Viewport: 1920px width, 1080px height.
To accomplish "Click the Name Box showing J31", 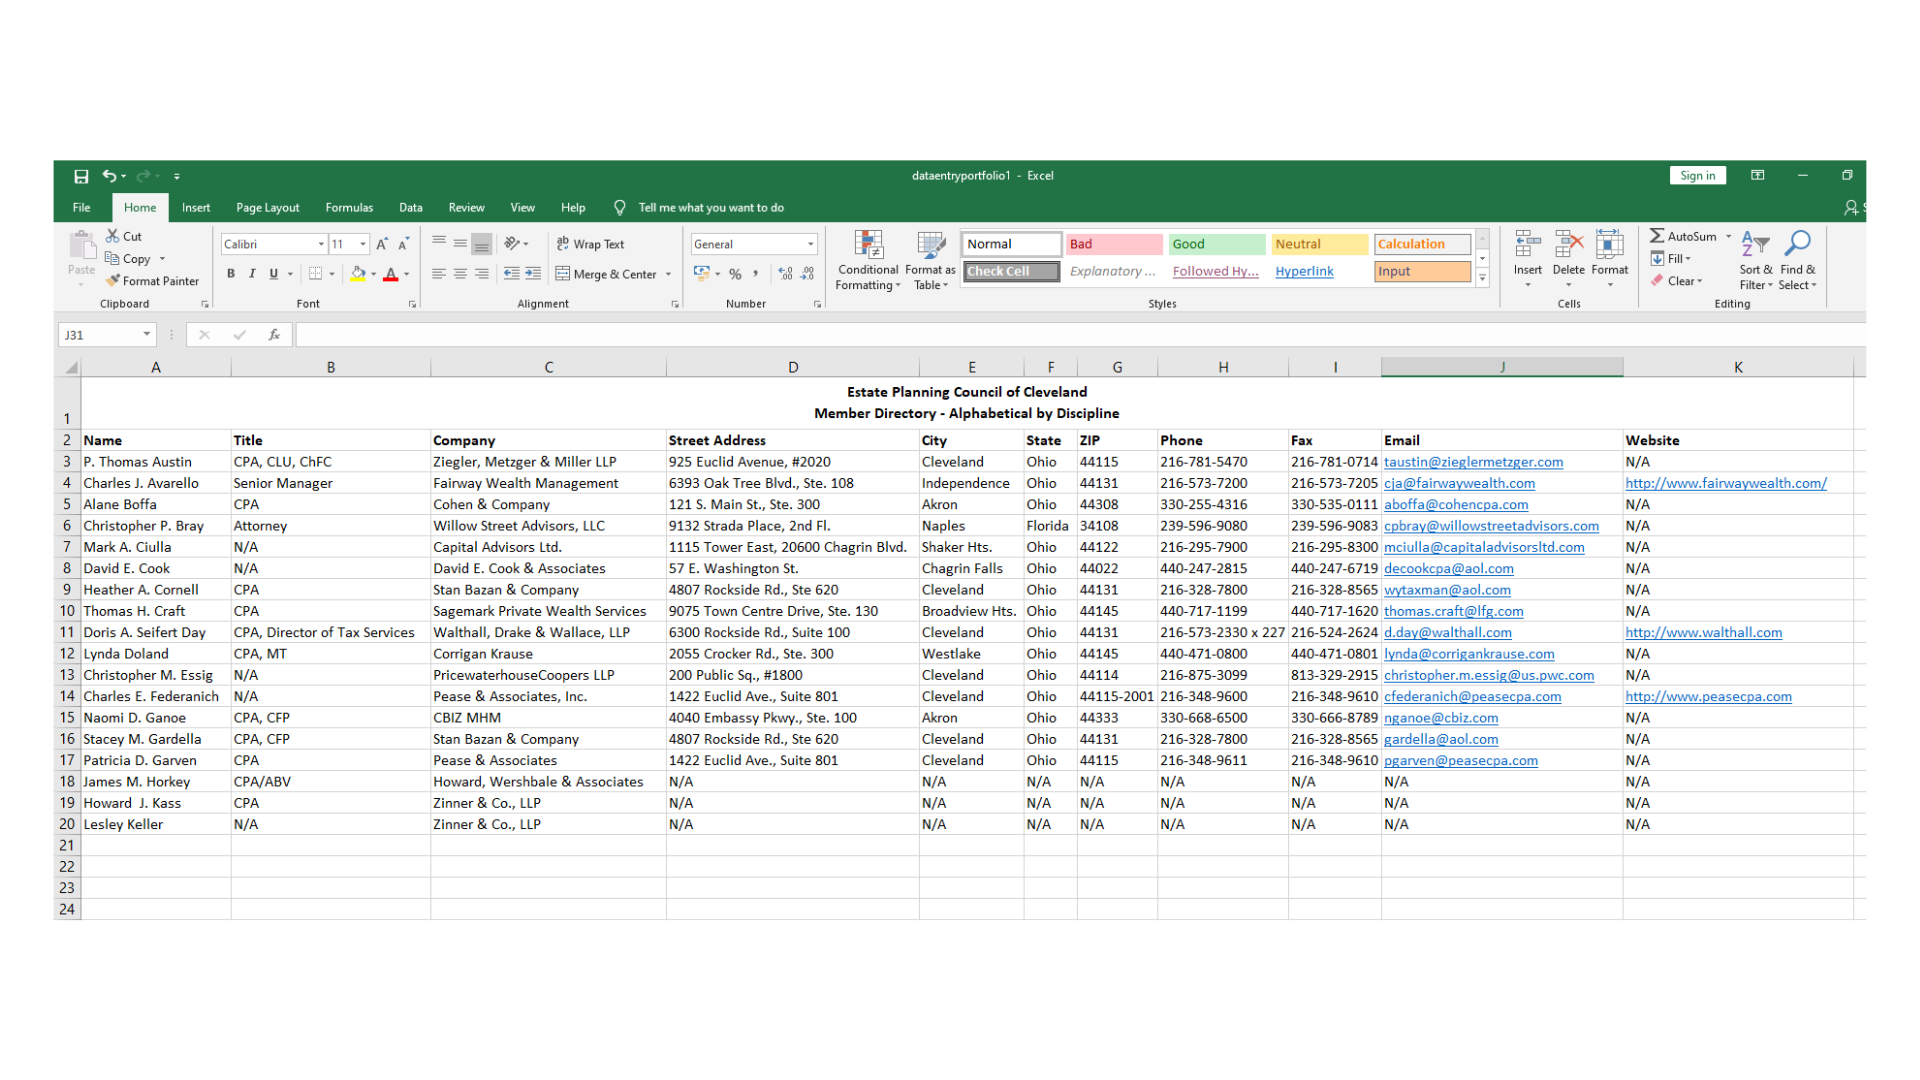I will pos(100,335).
